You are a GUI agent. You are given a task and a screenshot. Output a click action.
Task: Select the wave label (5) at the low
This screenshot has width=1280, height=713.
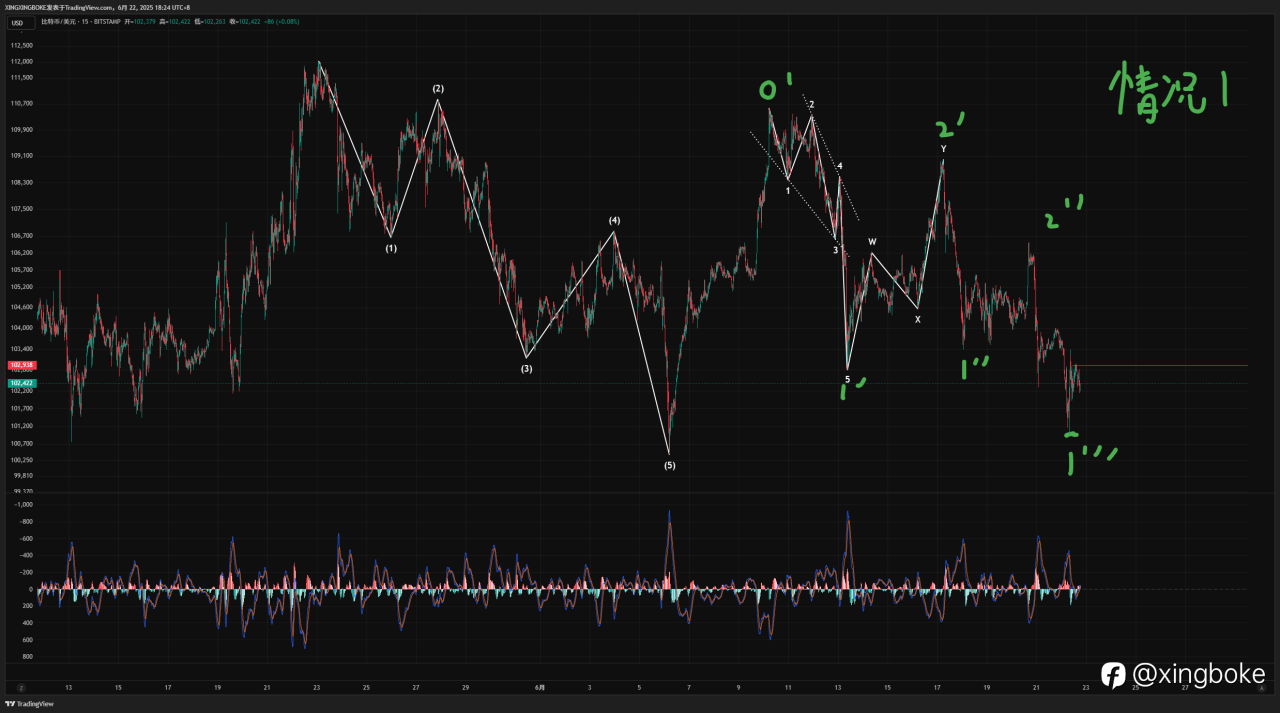pos(669,465)
